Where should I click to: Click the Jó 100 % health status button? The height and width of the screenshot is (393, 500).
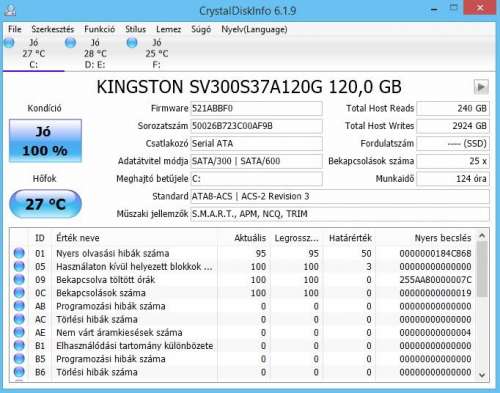[x=45, y=141]
